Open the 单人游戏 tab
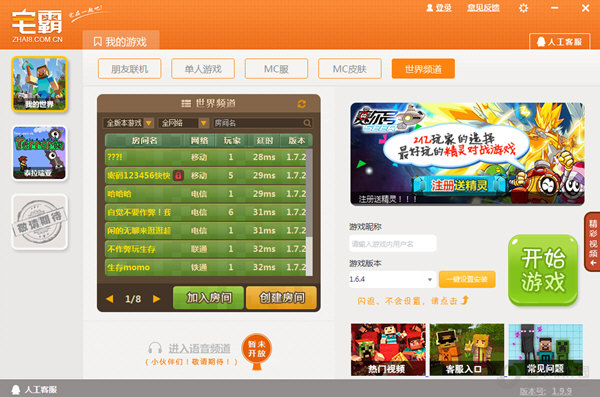The image size is (600, 397). 203,69
